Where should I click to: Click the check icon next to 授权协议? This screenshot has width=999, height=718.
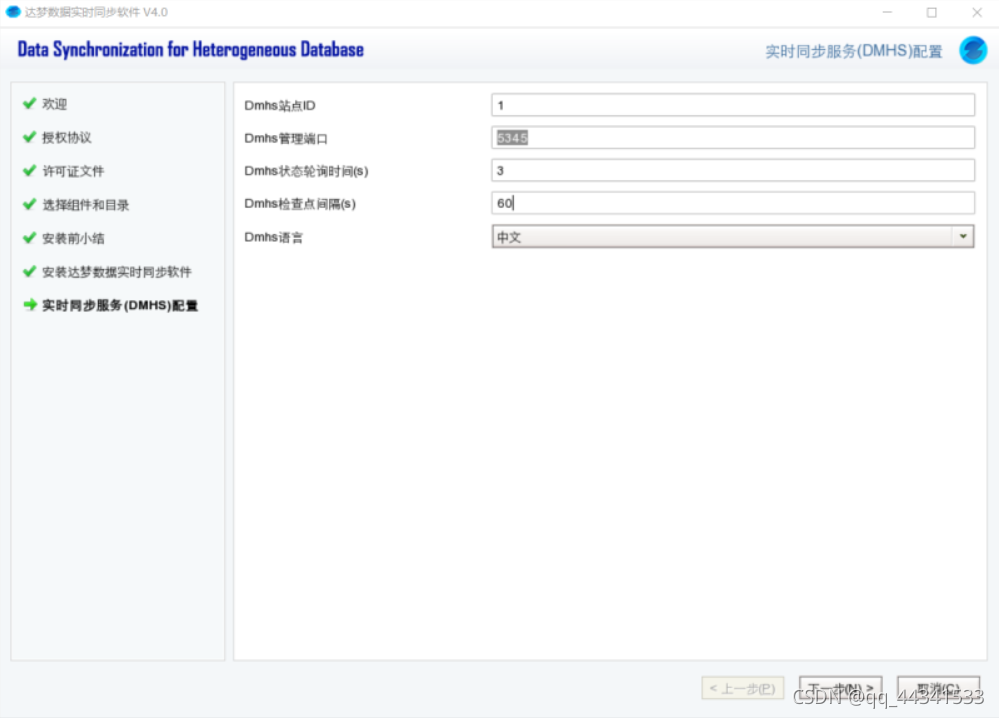pos(29,137)
